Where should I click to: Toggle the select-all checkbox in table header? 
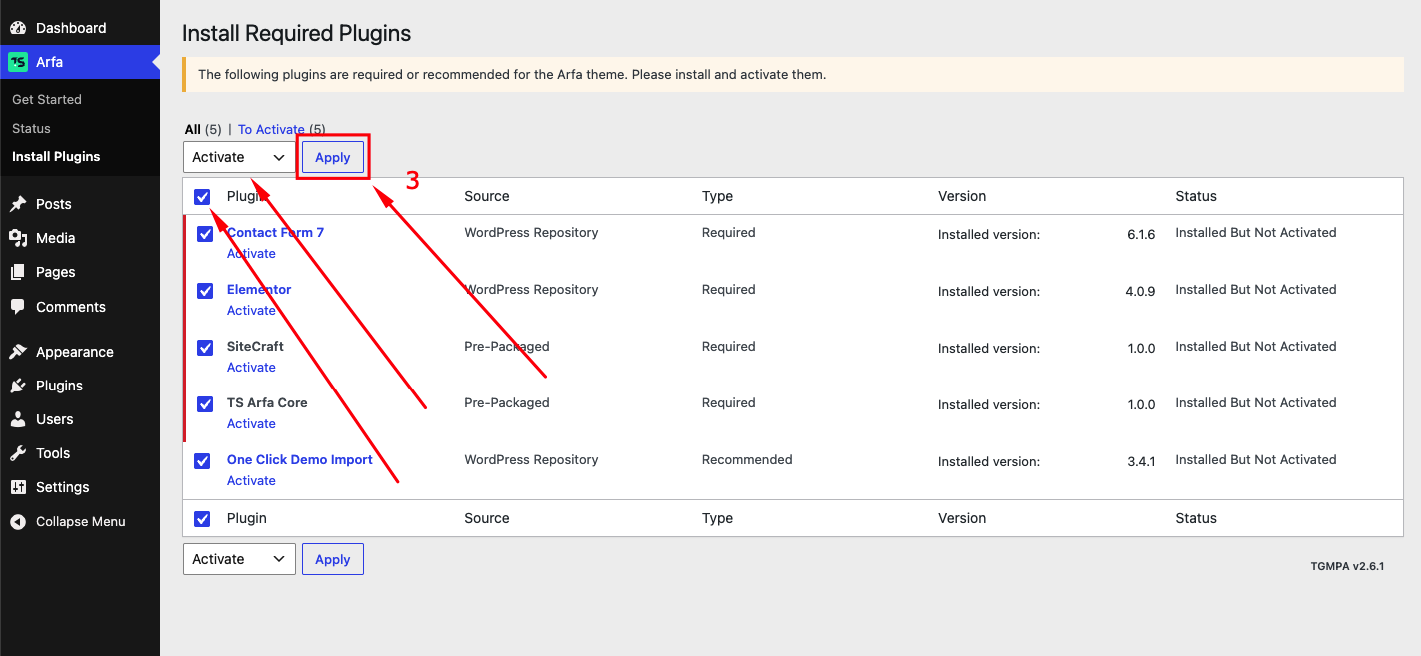pos(202,197)
